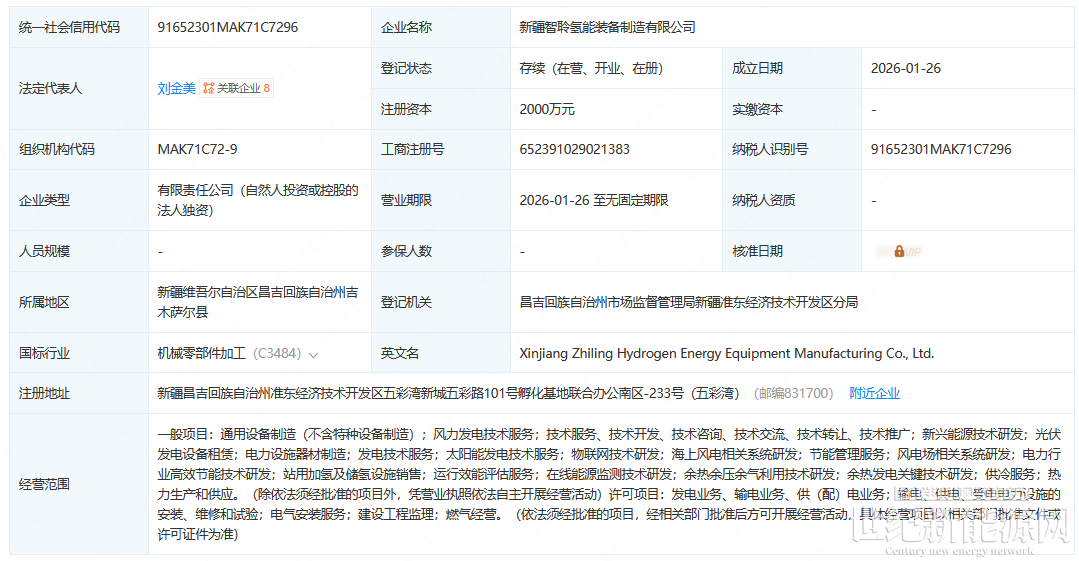The height and width of the screenshot is (561, 1079).
Task: Click organization code MAK71C72-9
Action: [x=197, y=149]
